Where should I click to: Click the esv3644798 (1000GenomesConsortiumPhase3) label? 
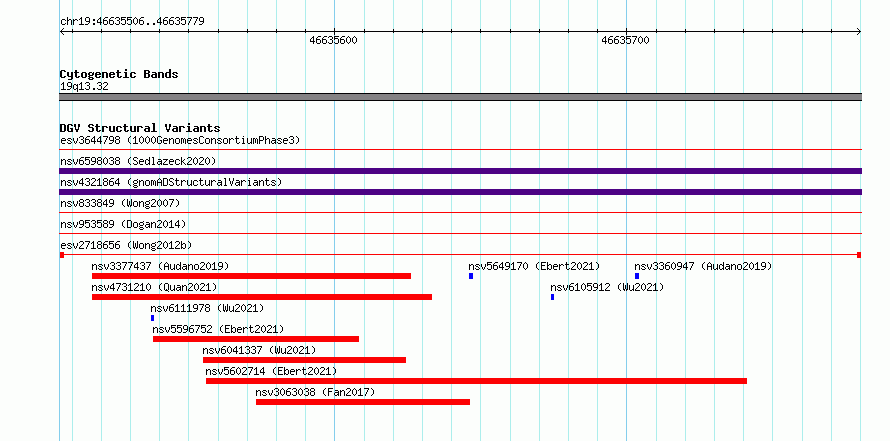point(180,140)
